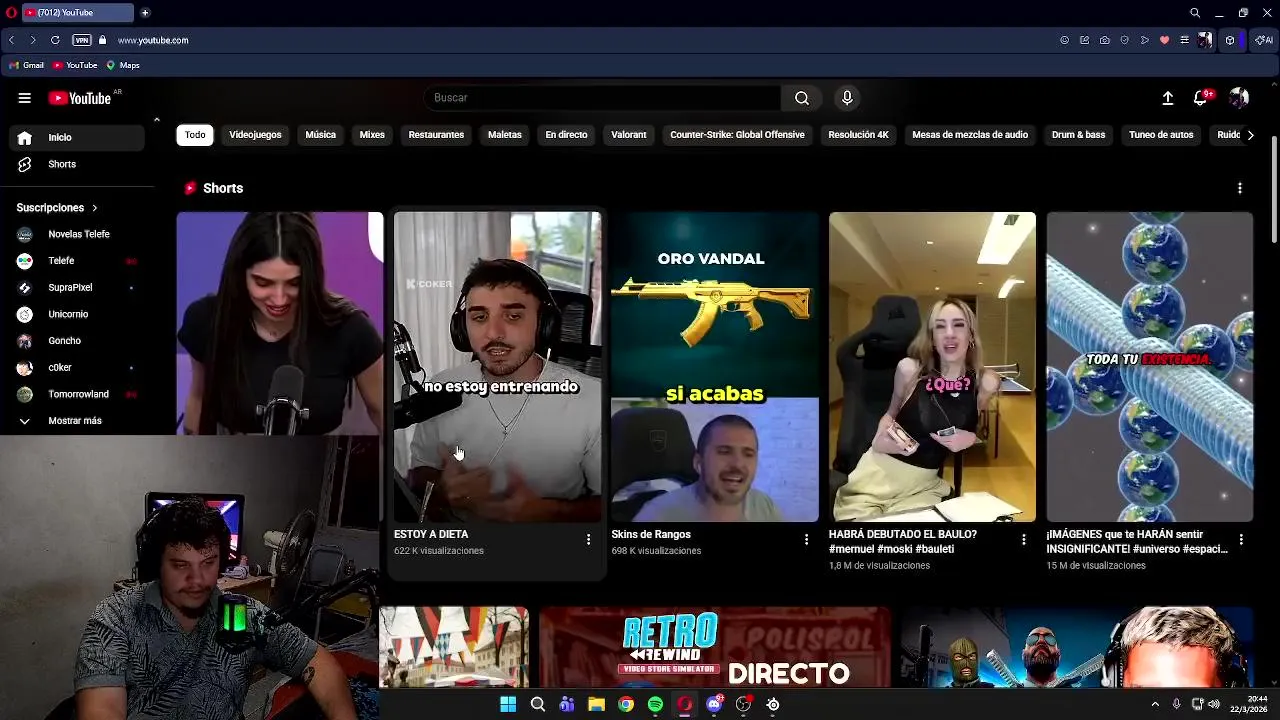The width and height of the screenshot is (1280, 720).
Task: Select the Videojuegos filter chip
Action: 255,135
